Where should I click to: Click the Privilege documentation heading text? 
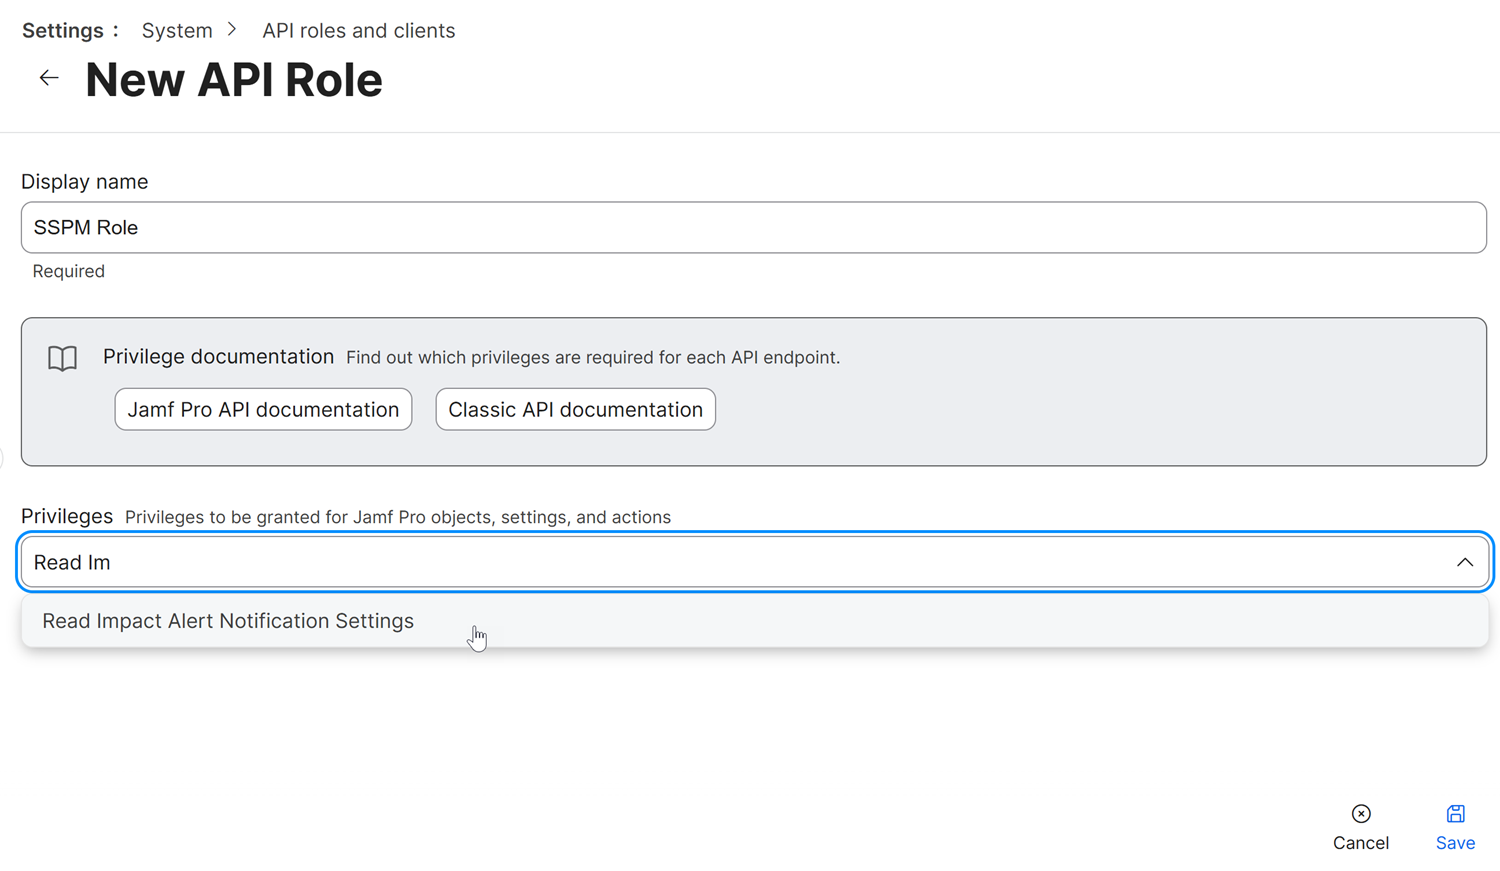(218, 357)
